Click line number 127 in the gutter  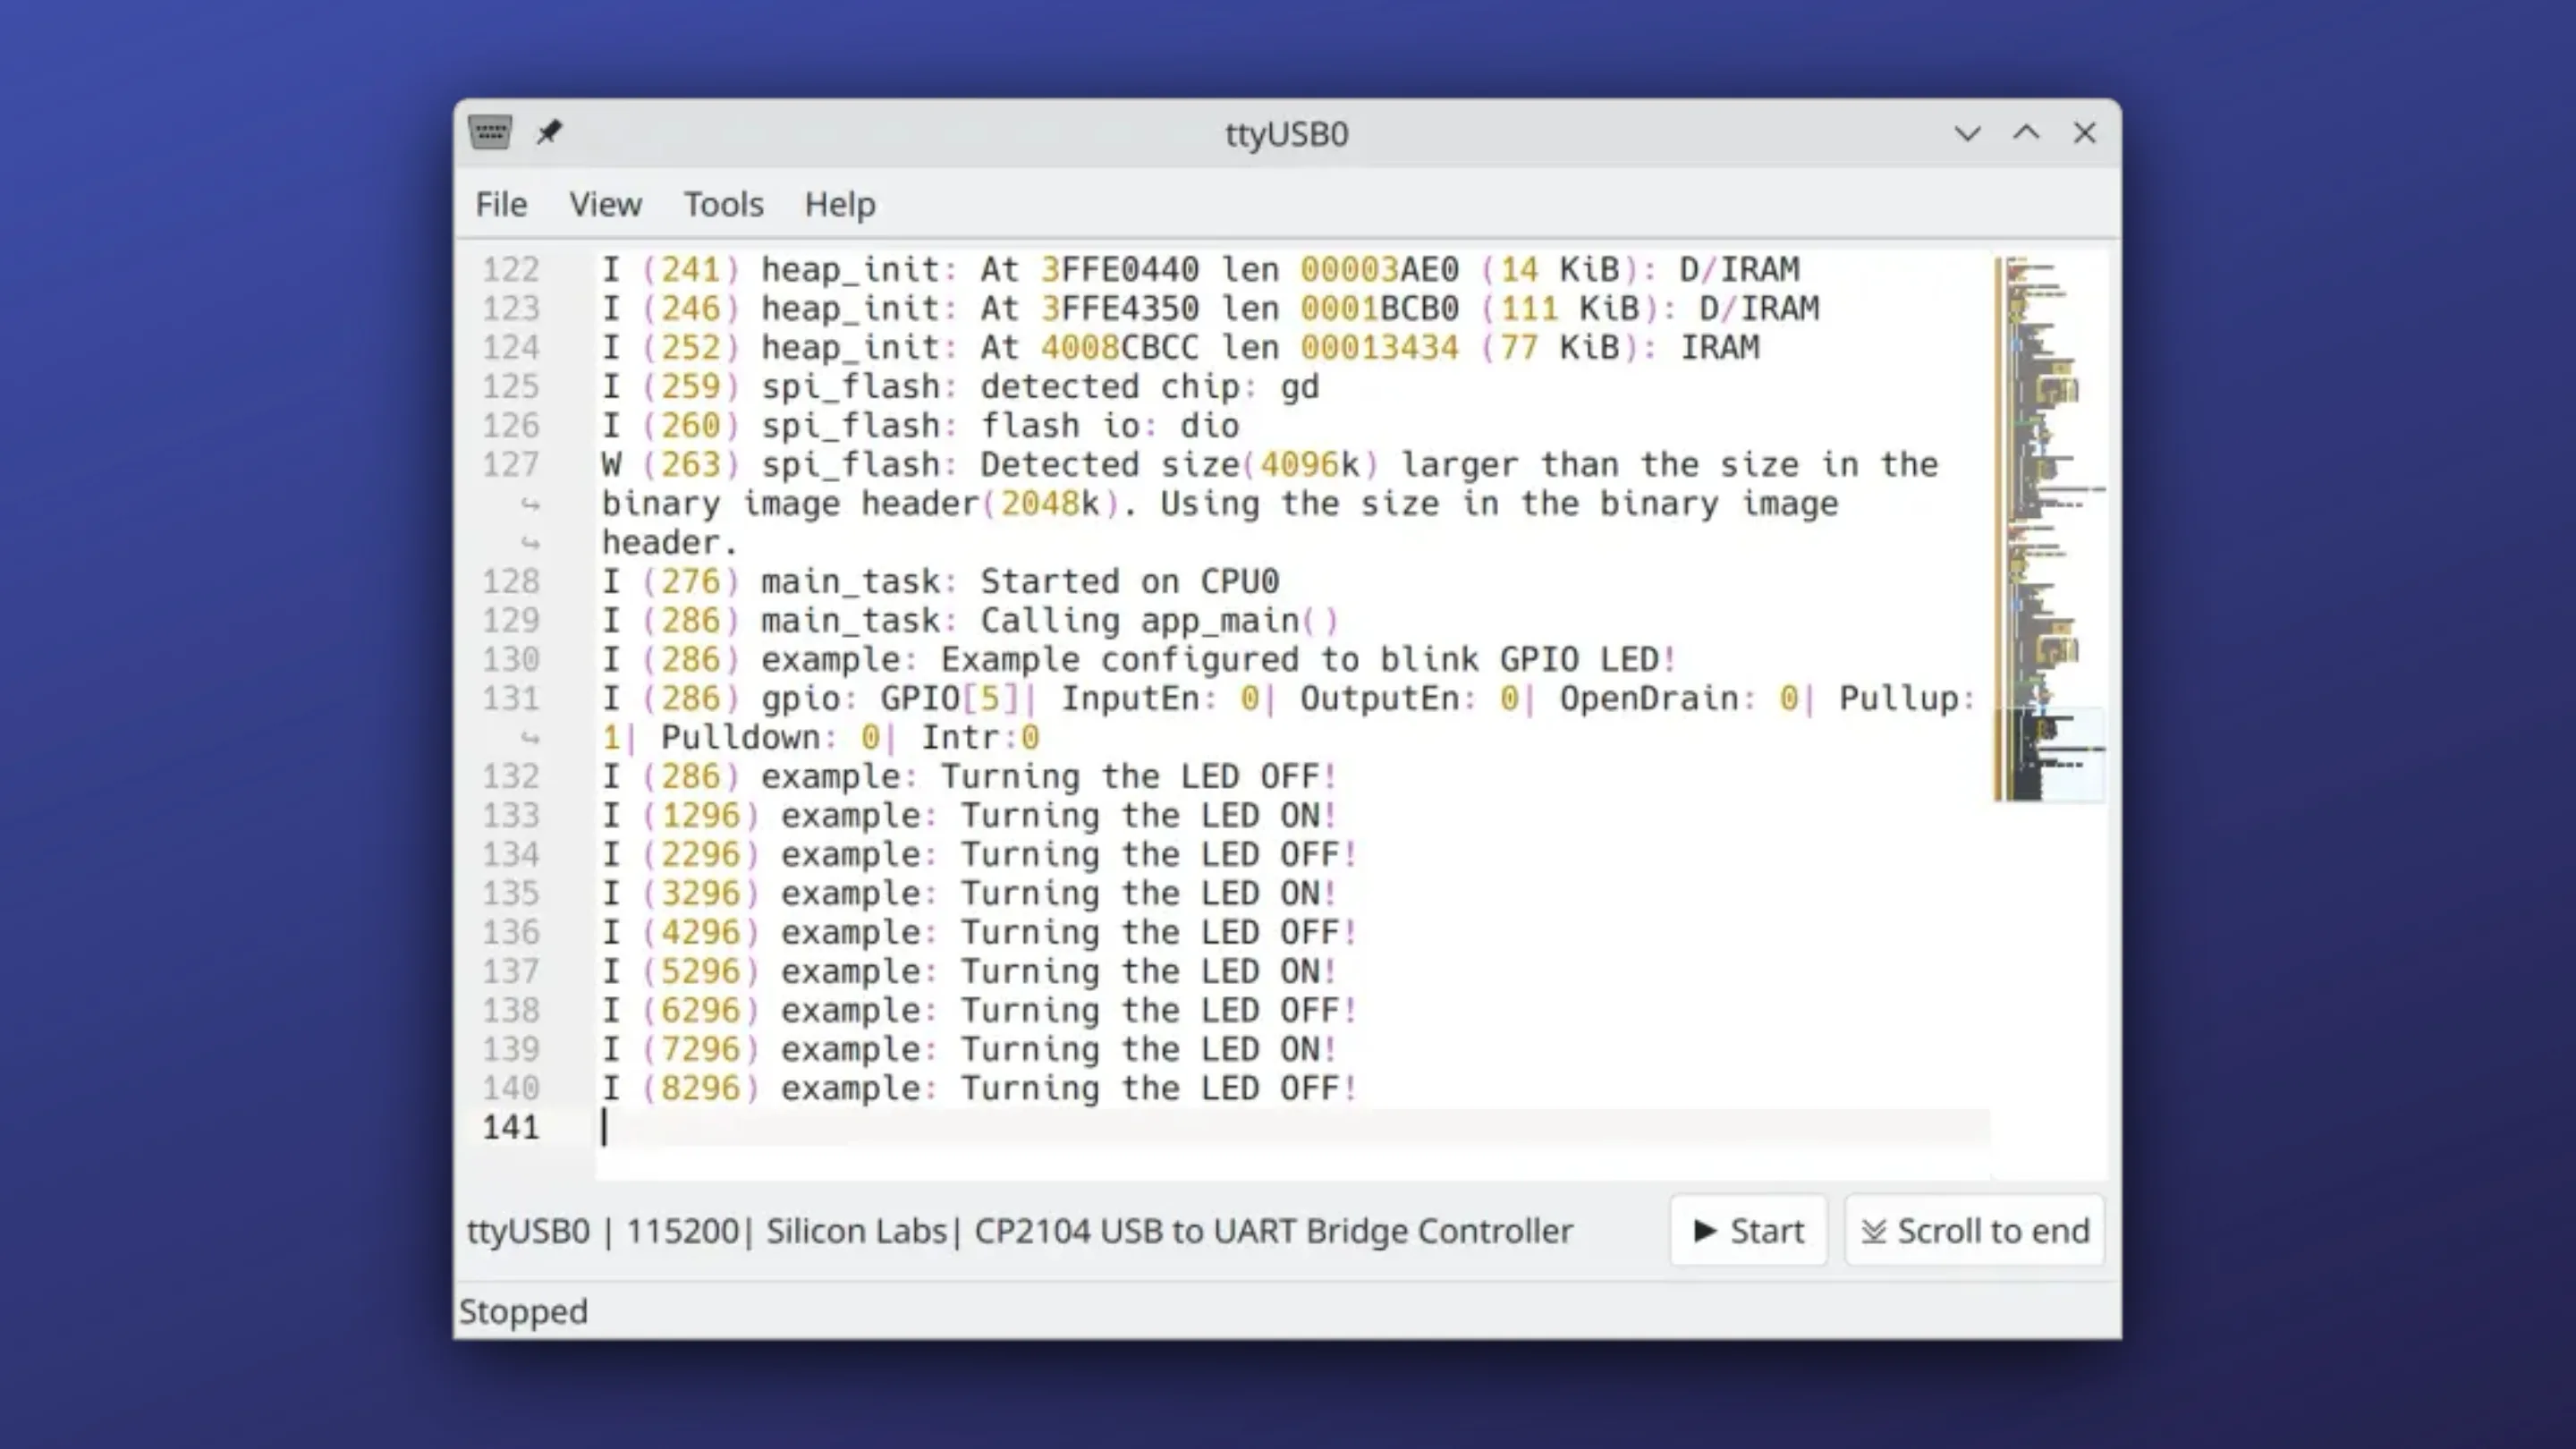pos(511,464)
